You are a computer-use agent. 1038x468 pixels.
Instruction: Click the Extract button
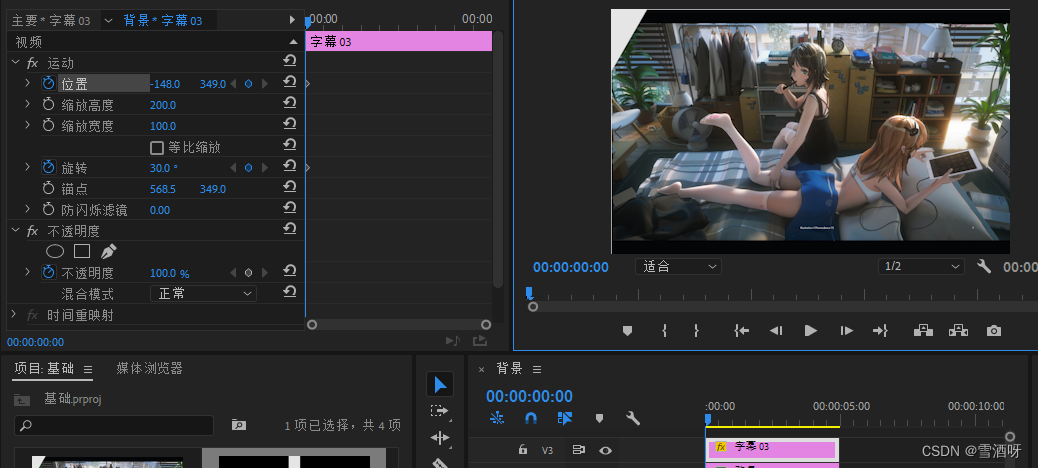coord(958,330)
